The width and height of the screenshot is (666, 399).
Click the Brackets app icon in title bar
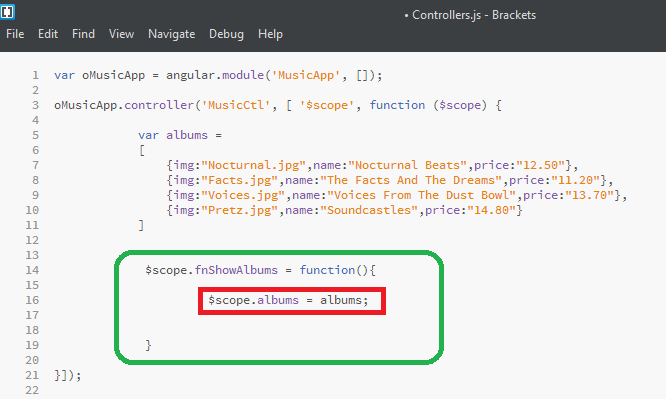click(x=7, y=11)
